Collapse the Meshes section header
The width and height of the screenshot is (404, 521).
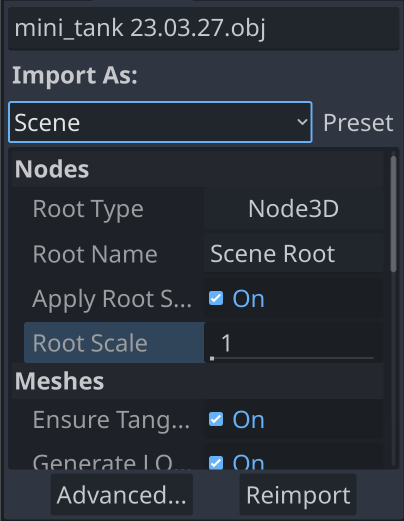click(198, 381)
